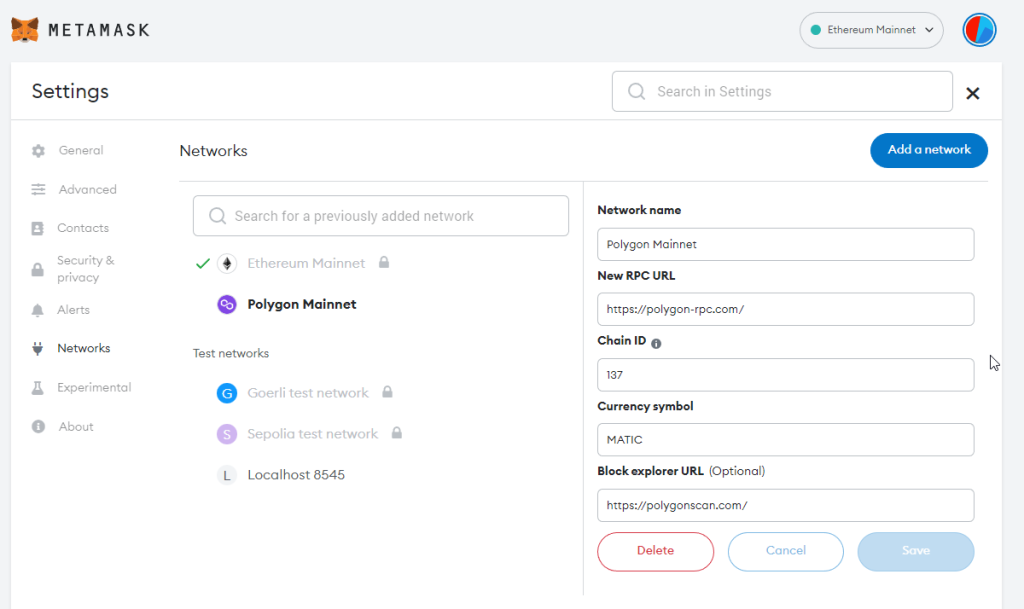Click the Goerli test network icon
This screenshot has height=609, width=1024.
pos(227,393)
